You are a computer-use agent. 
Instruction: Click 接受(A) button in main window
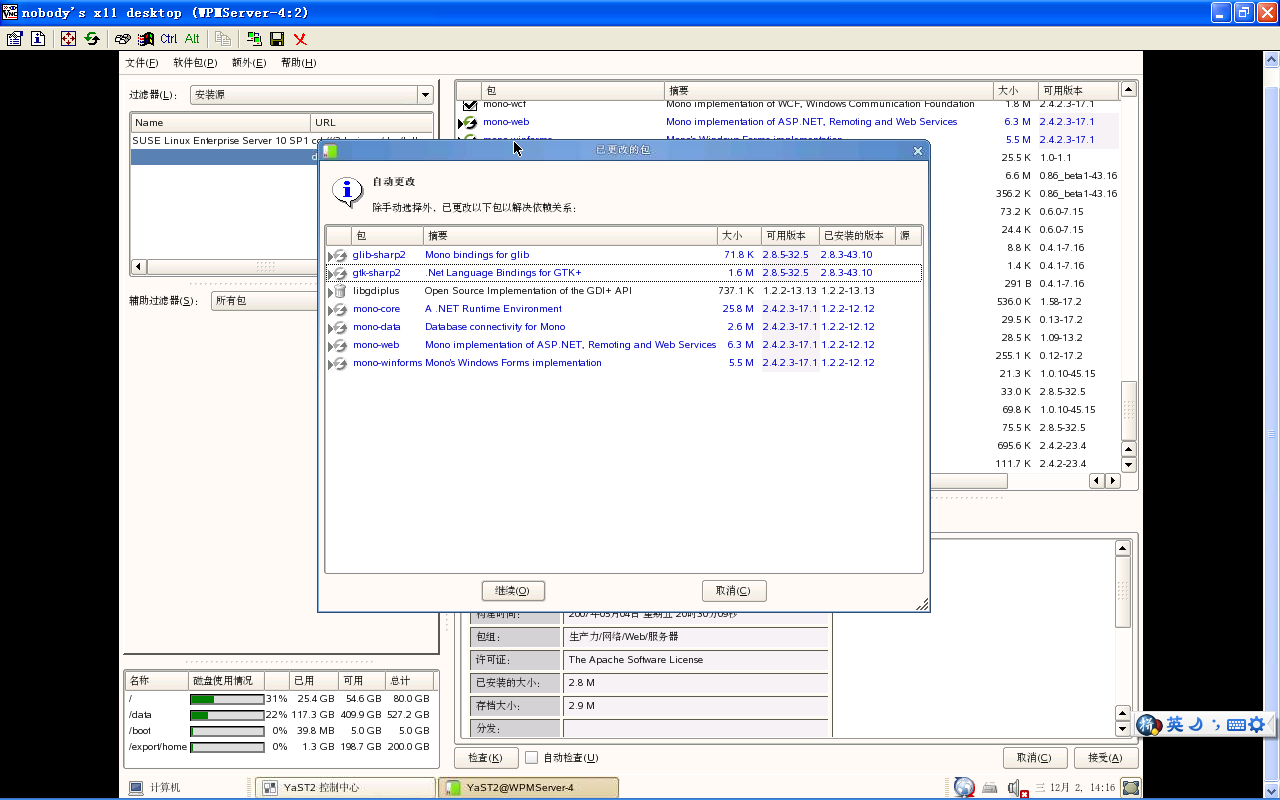click(x=1105, y=758)
